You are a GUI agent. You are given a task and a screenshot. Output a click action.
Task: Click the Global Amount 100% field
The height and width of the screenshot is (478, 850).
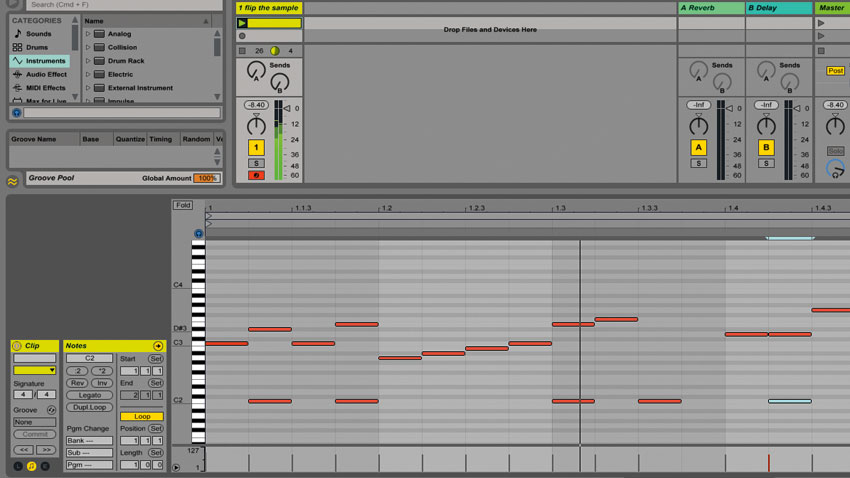point(207,178)
